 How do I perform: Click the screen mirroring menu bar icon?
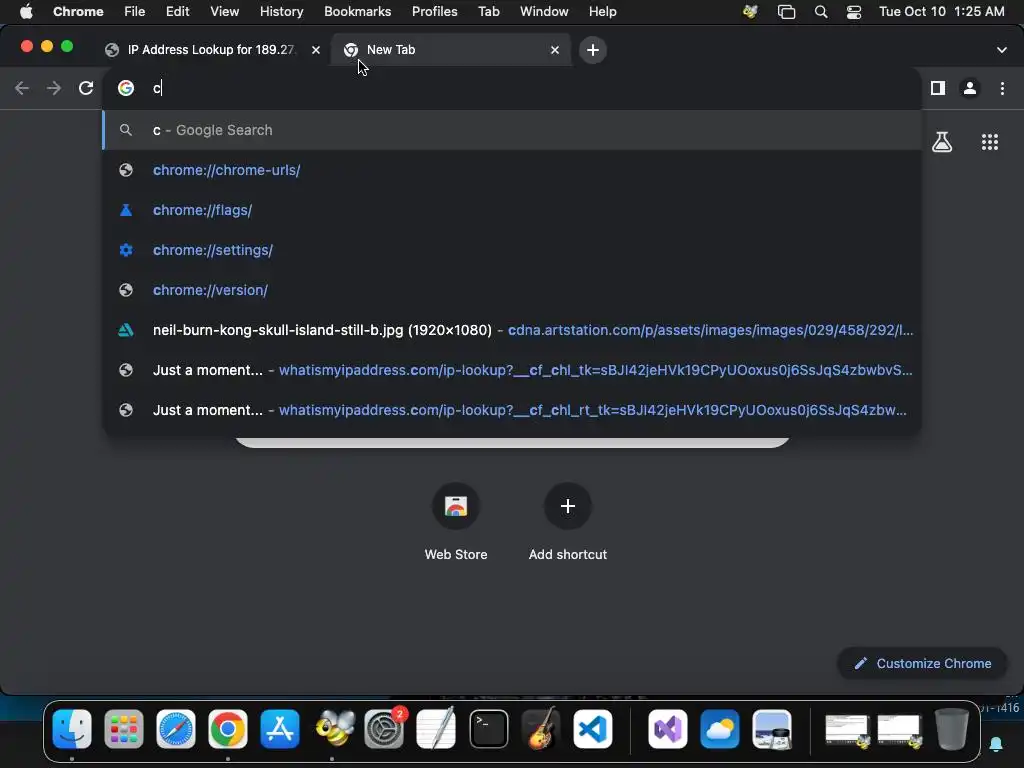[786, 12]
